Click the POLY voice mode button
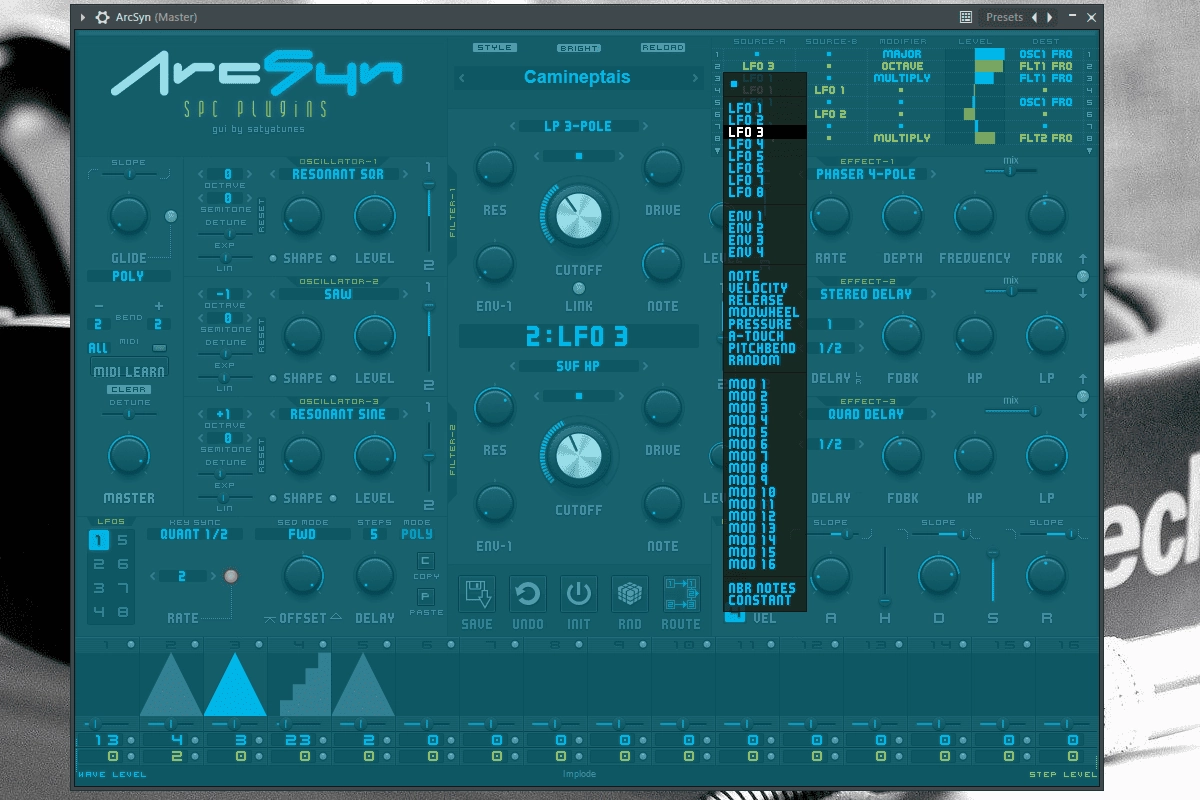The image size is (1200, 800). [128, 276]
